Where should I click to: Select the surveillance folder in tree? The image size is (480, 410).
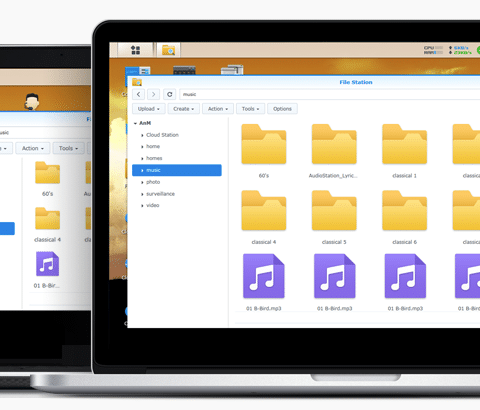tap(160, 194)
